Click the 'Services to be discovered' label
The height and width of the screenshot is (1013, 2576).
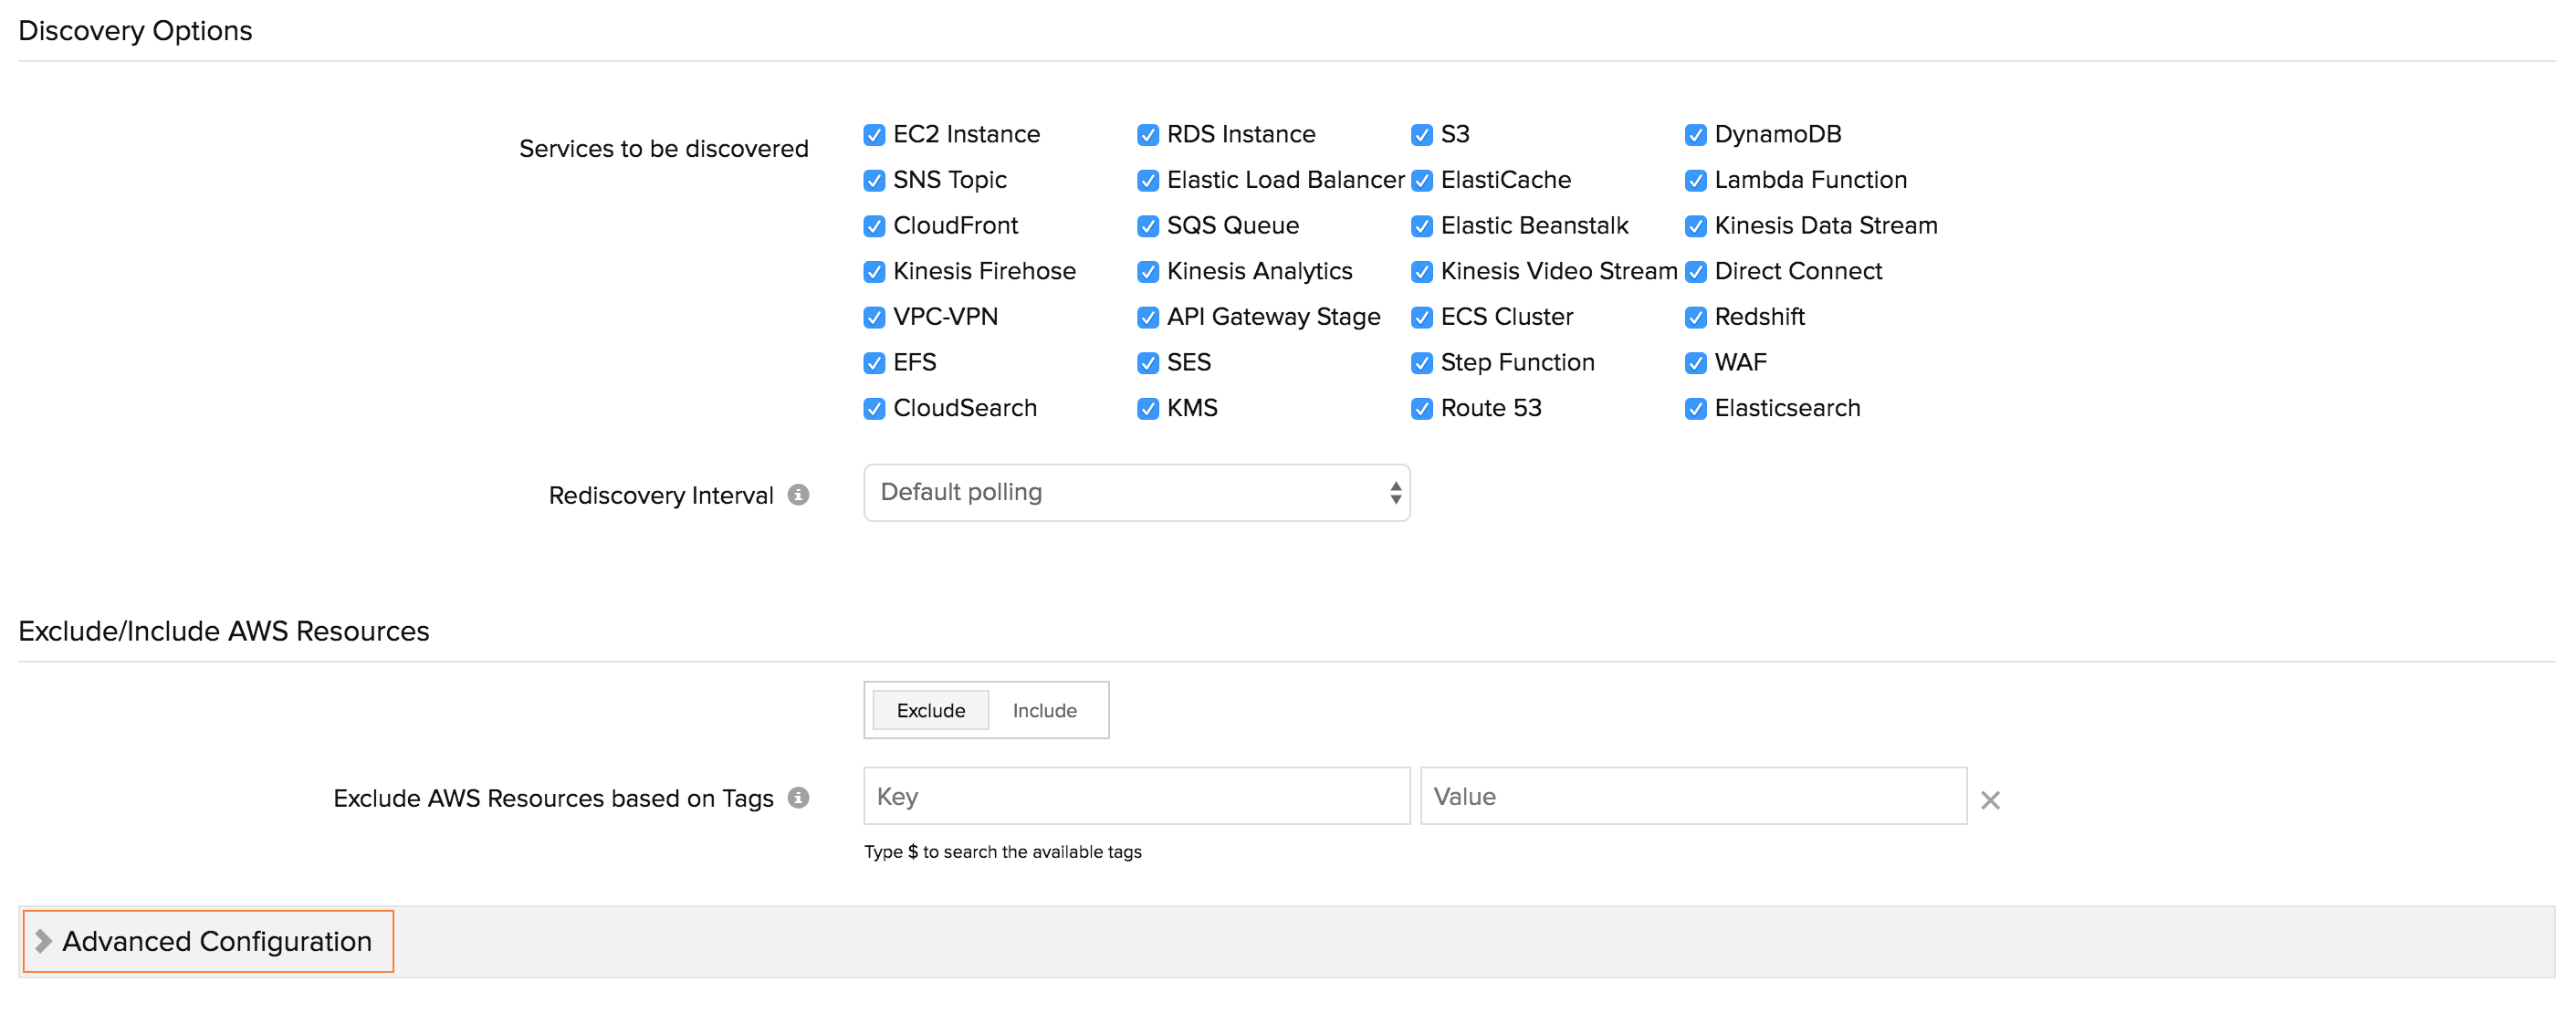click(x=664, y=149)
